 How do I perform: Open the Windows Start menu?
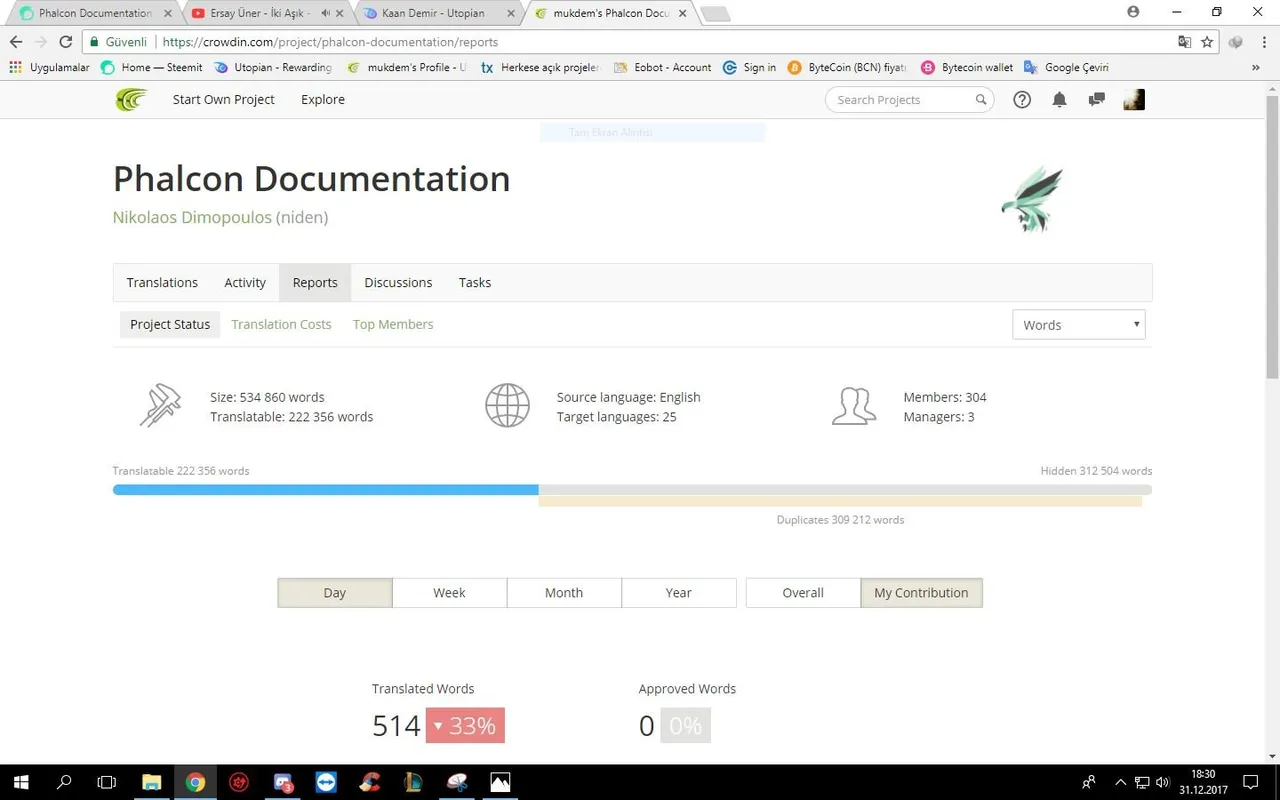pos(20,782)
